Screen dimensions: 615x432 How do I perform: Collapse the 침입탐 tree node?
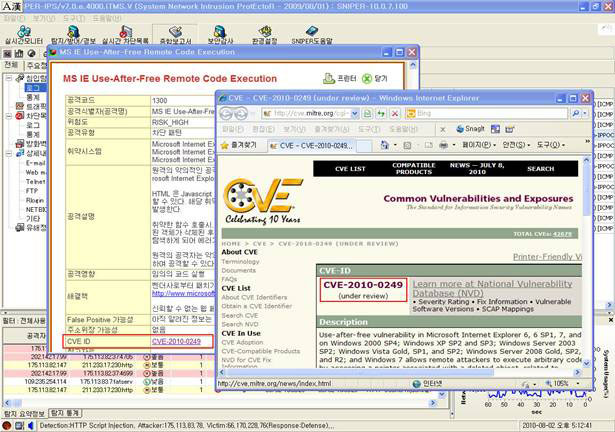[x=9, y=78]
